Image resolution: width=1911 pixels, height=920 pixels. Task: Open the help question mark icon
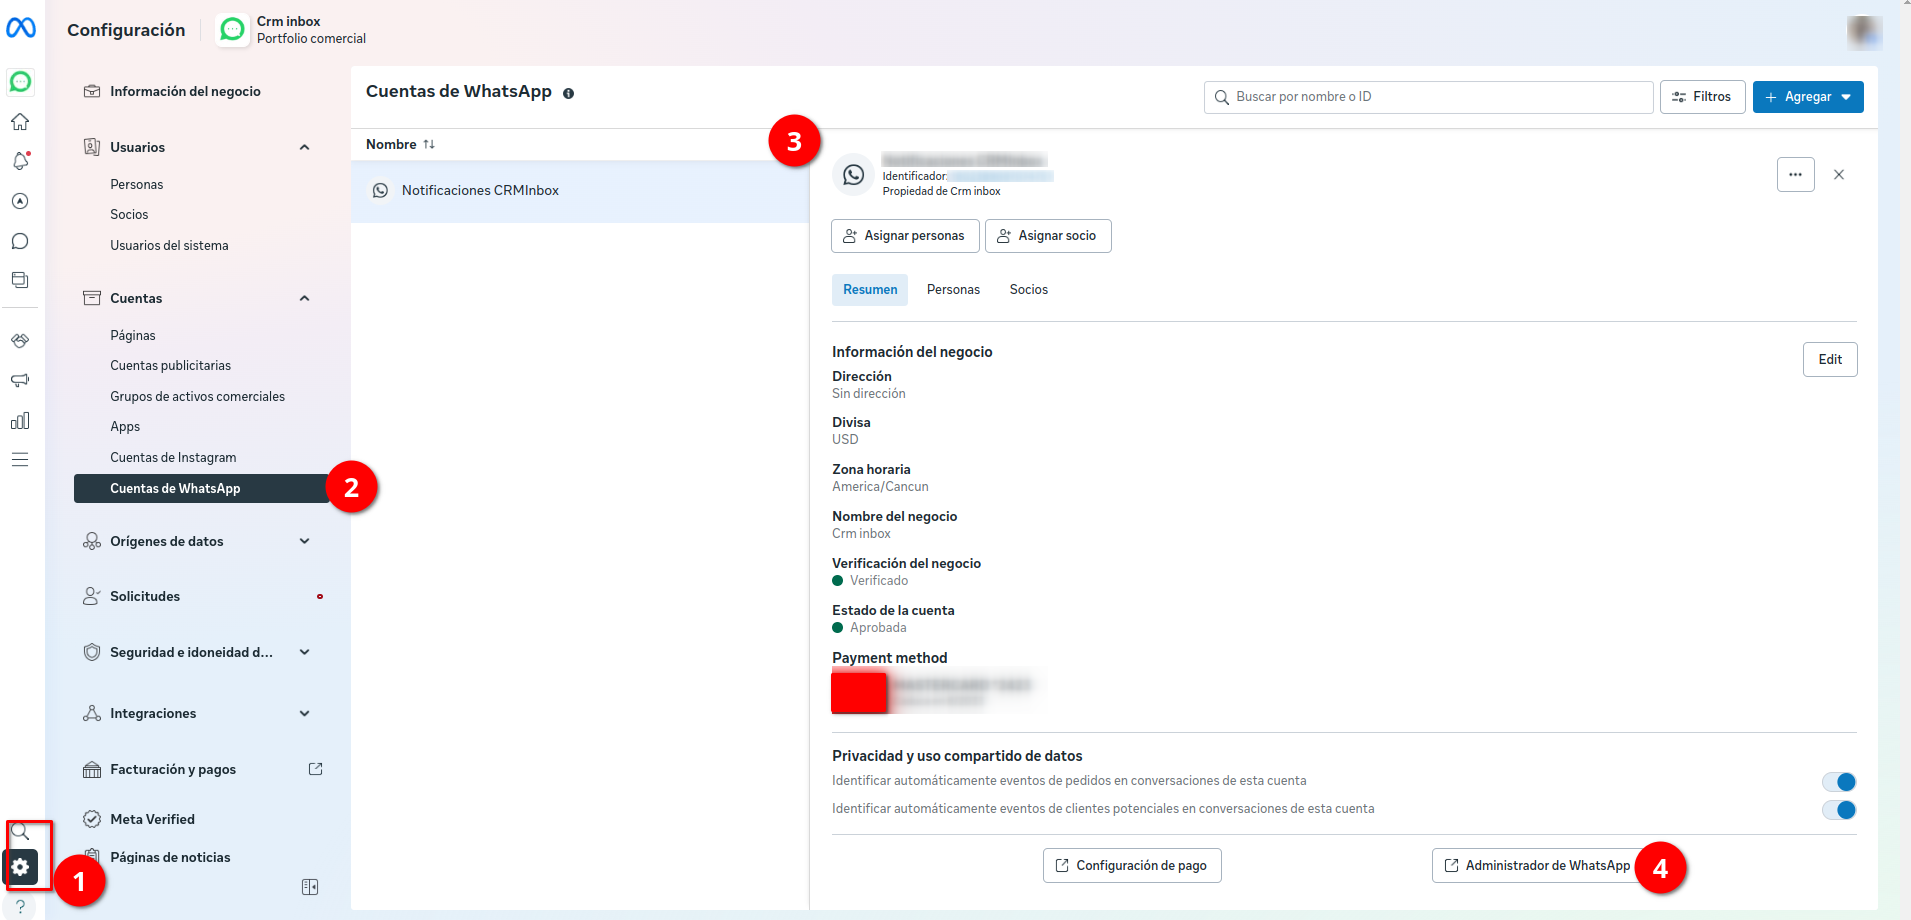20,906
